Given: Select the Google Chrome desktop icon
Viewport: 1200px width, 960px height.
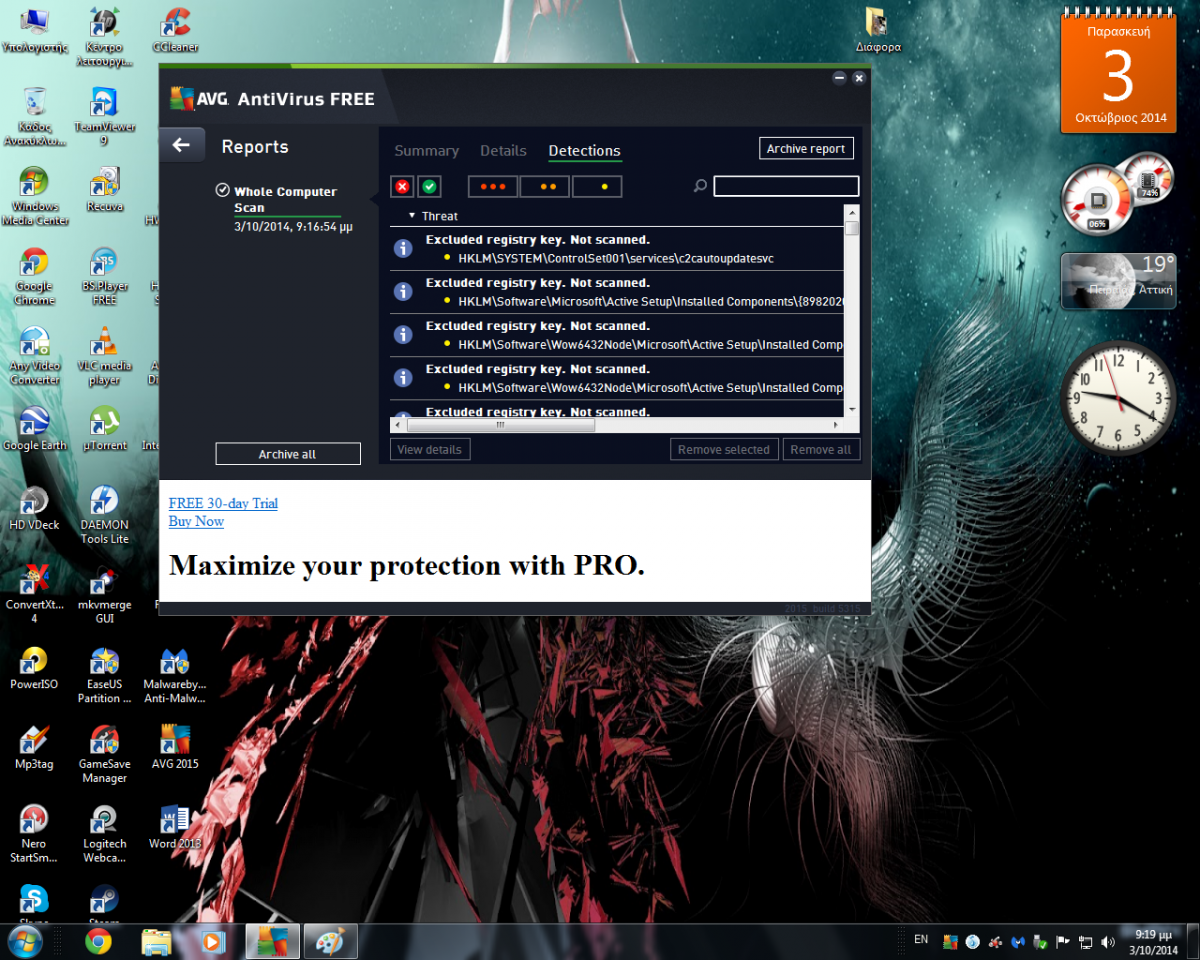Looking at the screenshot, I should (x=34, y=276).
